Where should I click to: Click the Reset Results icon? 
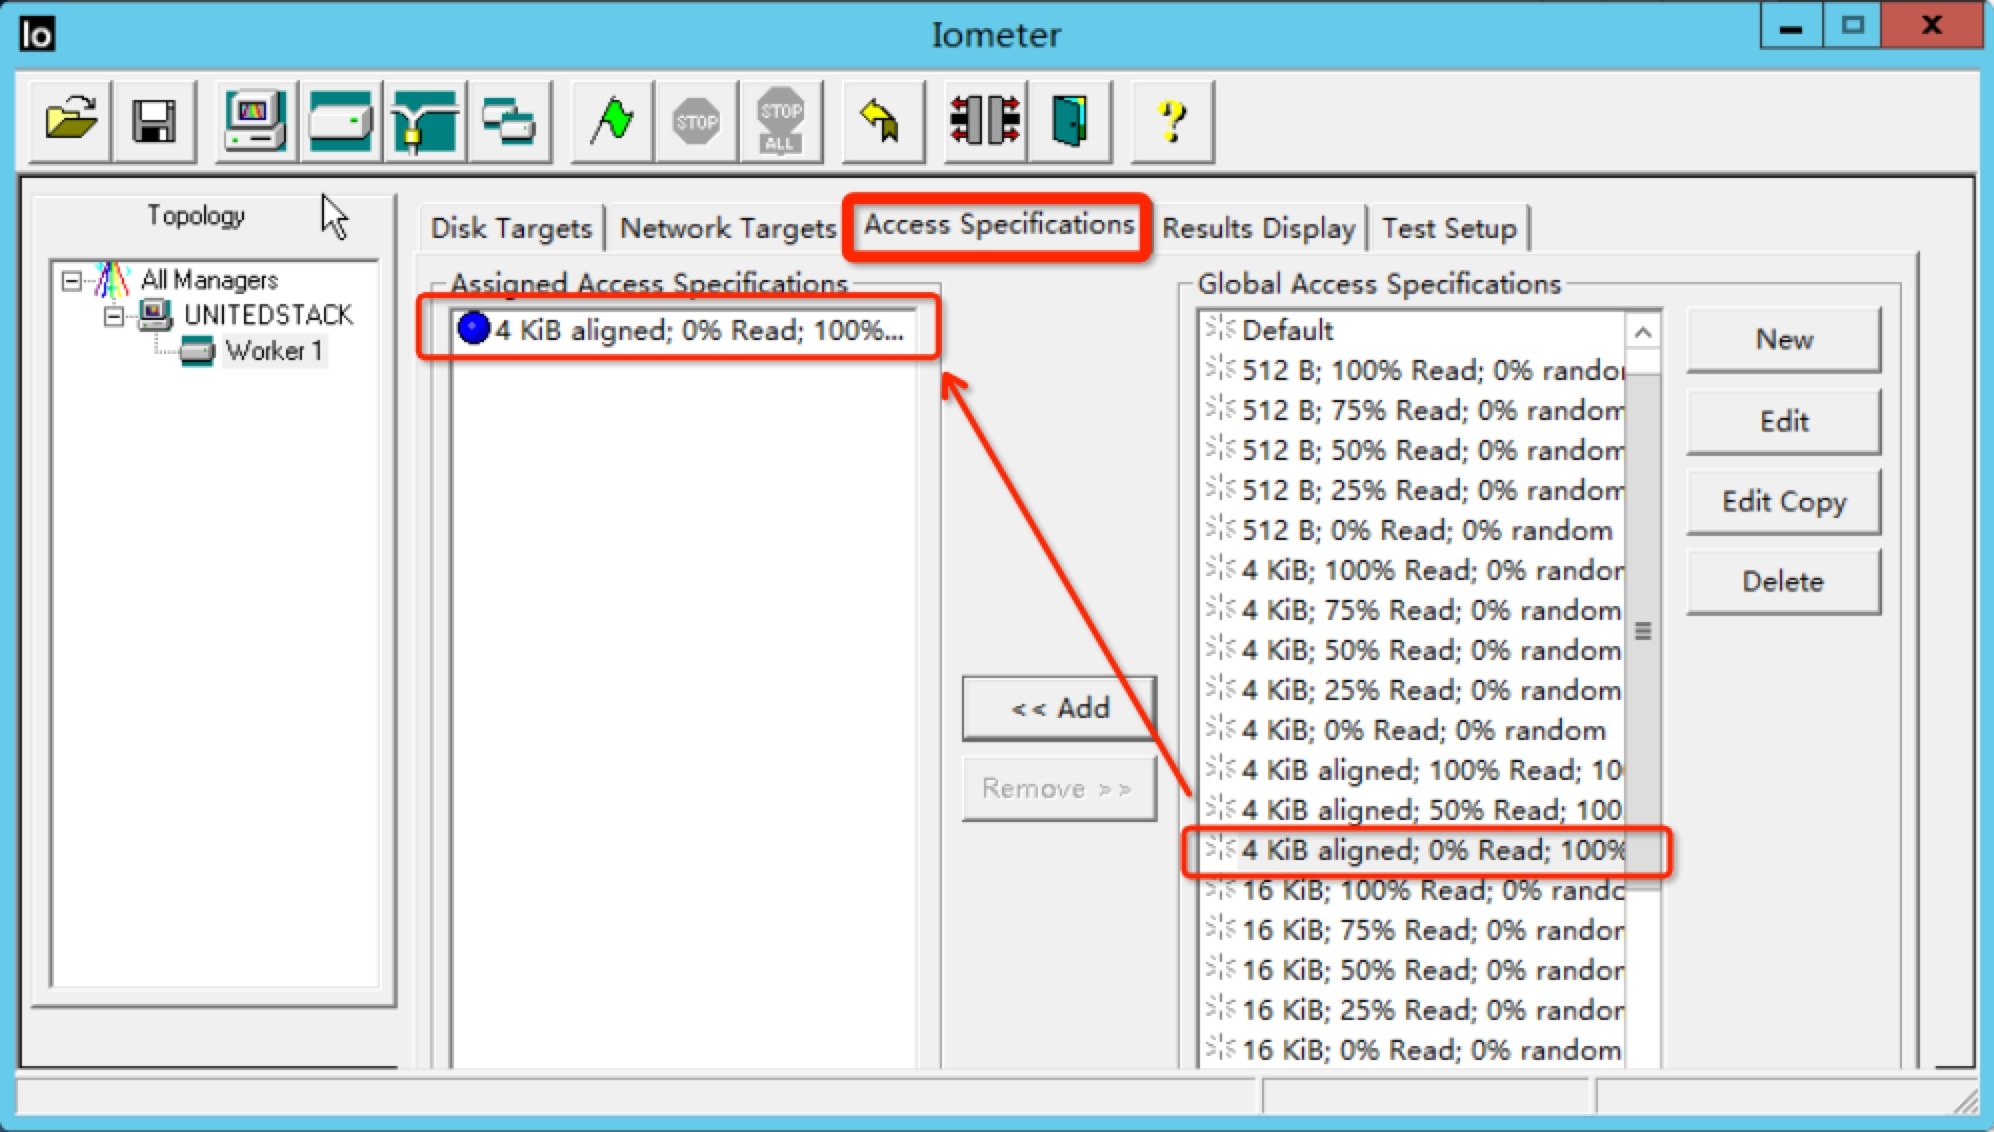pyautogui.click(x=876, y=122)
